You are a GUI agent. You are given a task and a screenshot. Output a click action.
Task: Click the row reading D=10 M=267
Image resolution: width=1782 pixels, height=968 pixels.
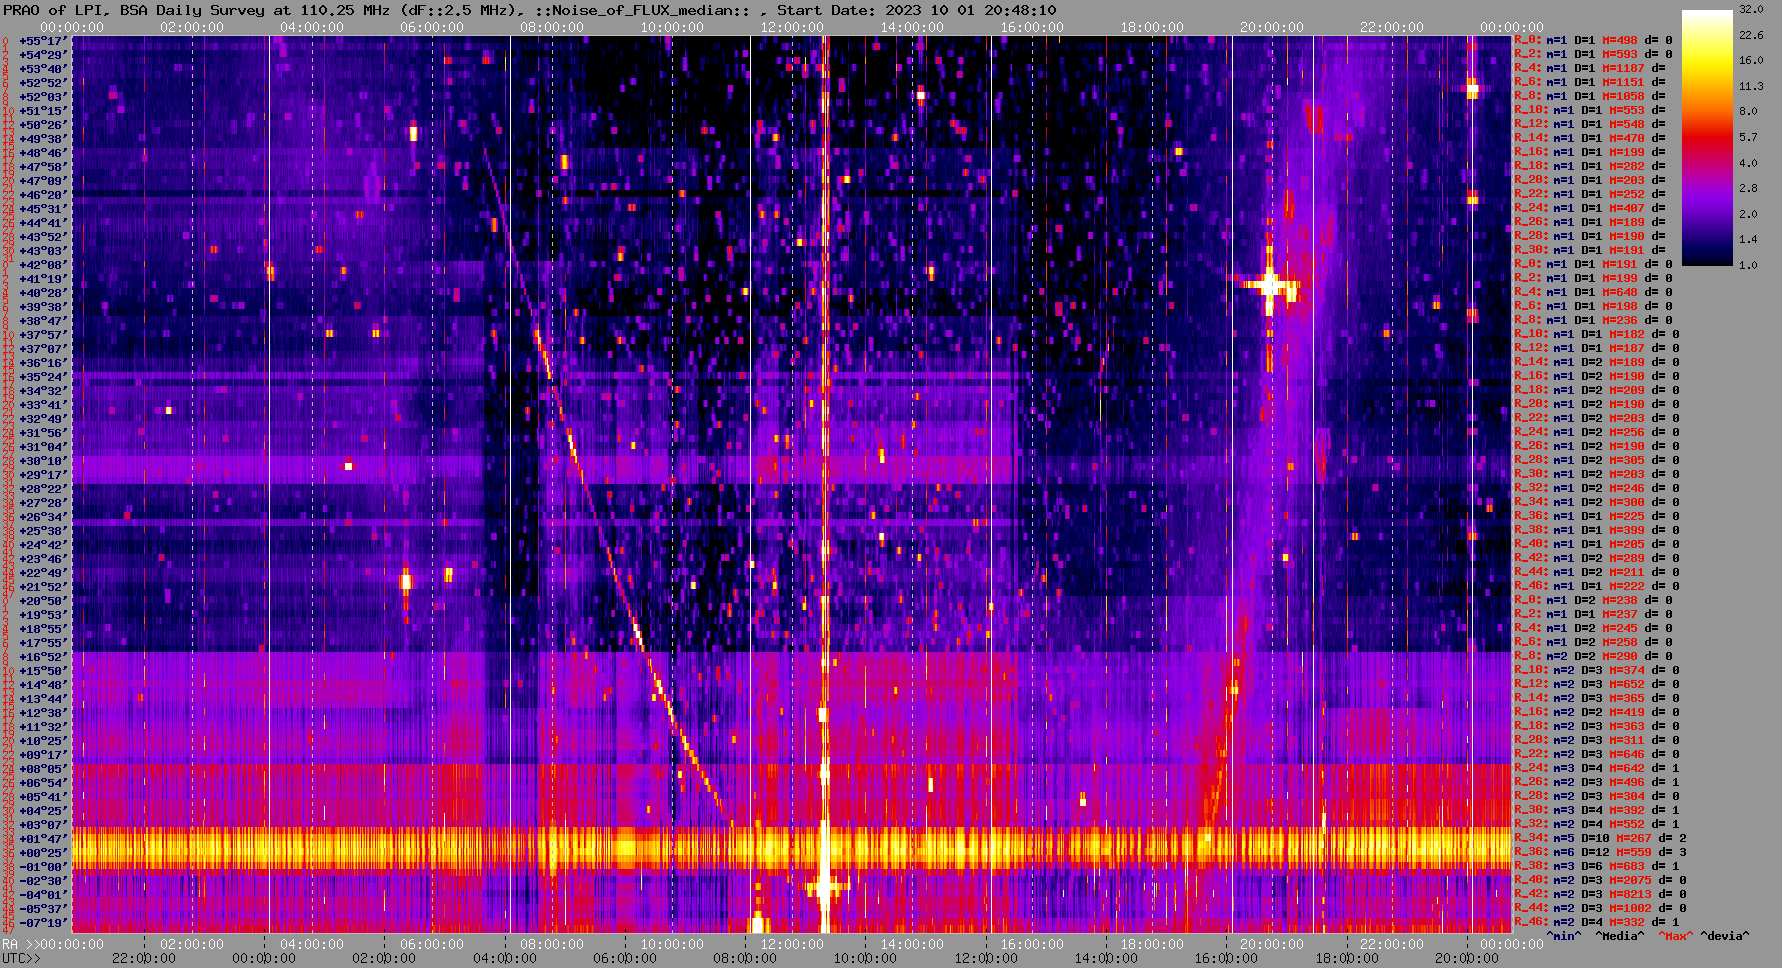[x=1600, y=838]
